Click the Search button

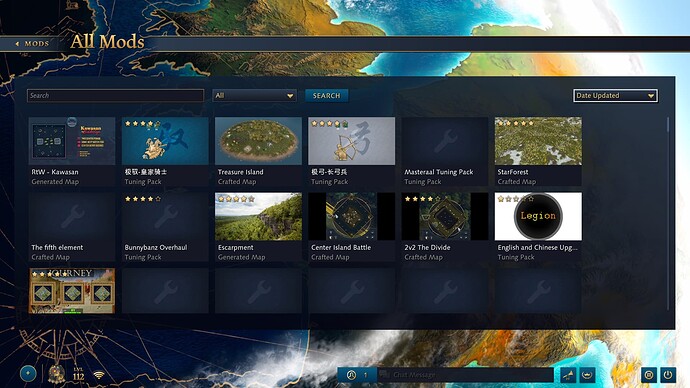click(327, 95)
